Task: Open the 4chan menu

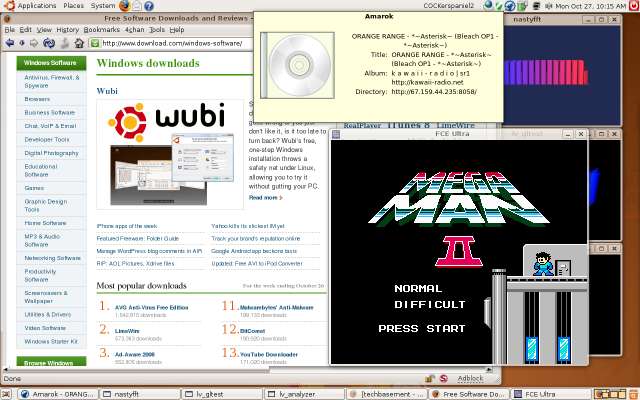Action: click(x=135, y=30)
